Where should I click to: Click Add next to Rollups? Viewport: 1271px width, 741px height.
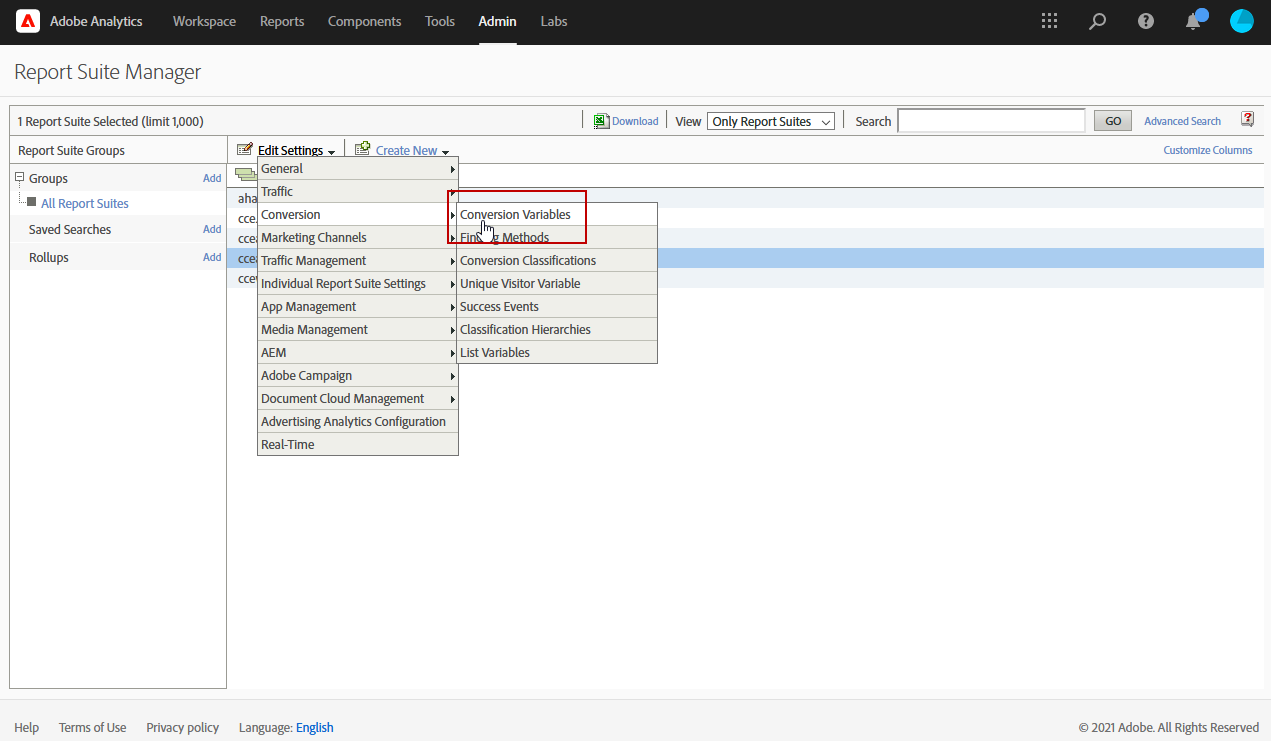coord(212,257)
